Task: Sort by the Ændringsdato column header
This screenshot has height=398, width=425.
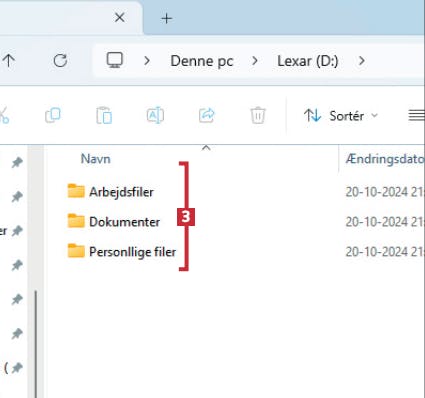Action: tap(385, 159)
